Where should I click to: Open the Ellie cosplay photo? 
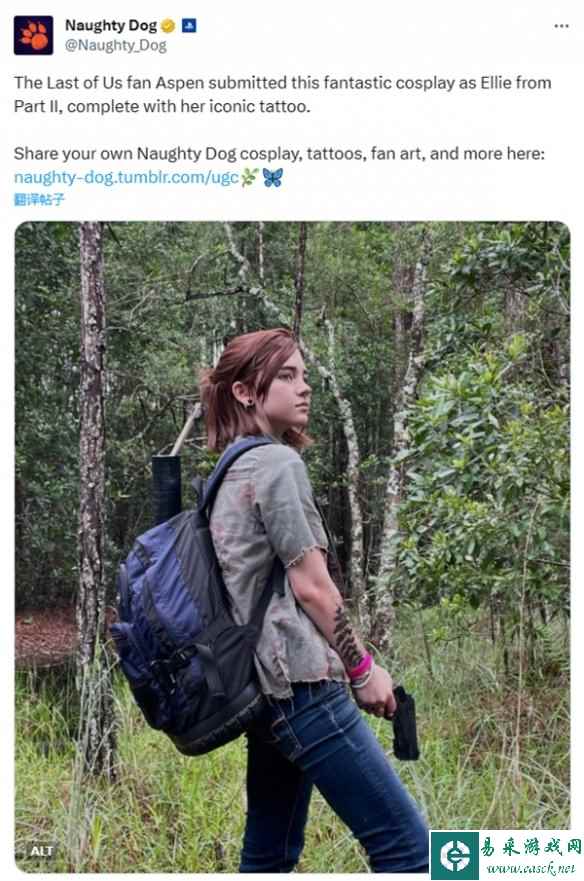point(292,547)
